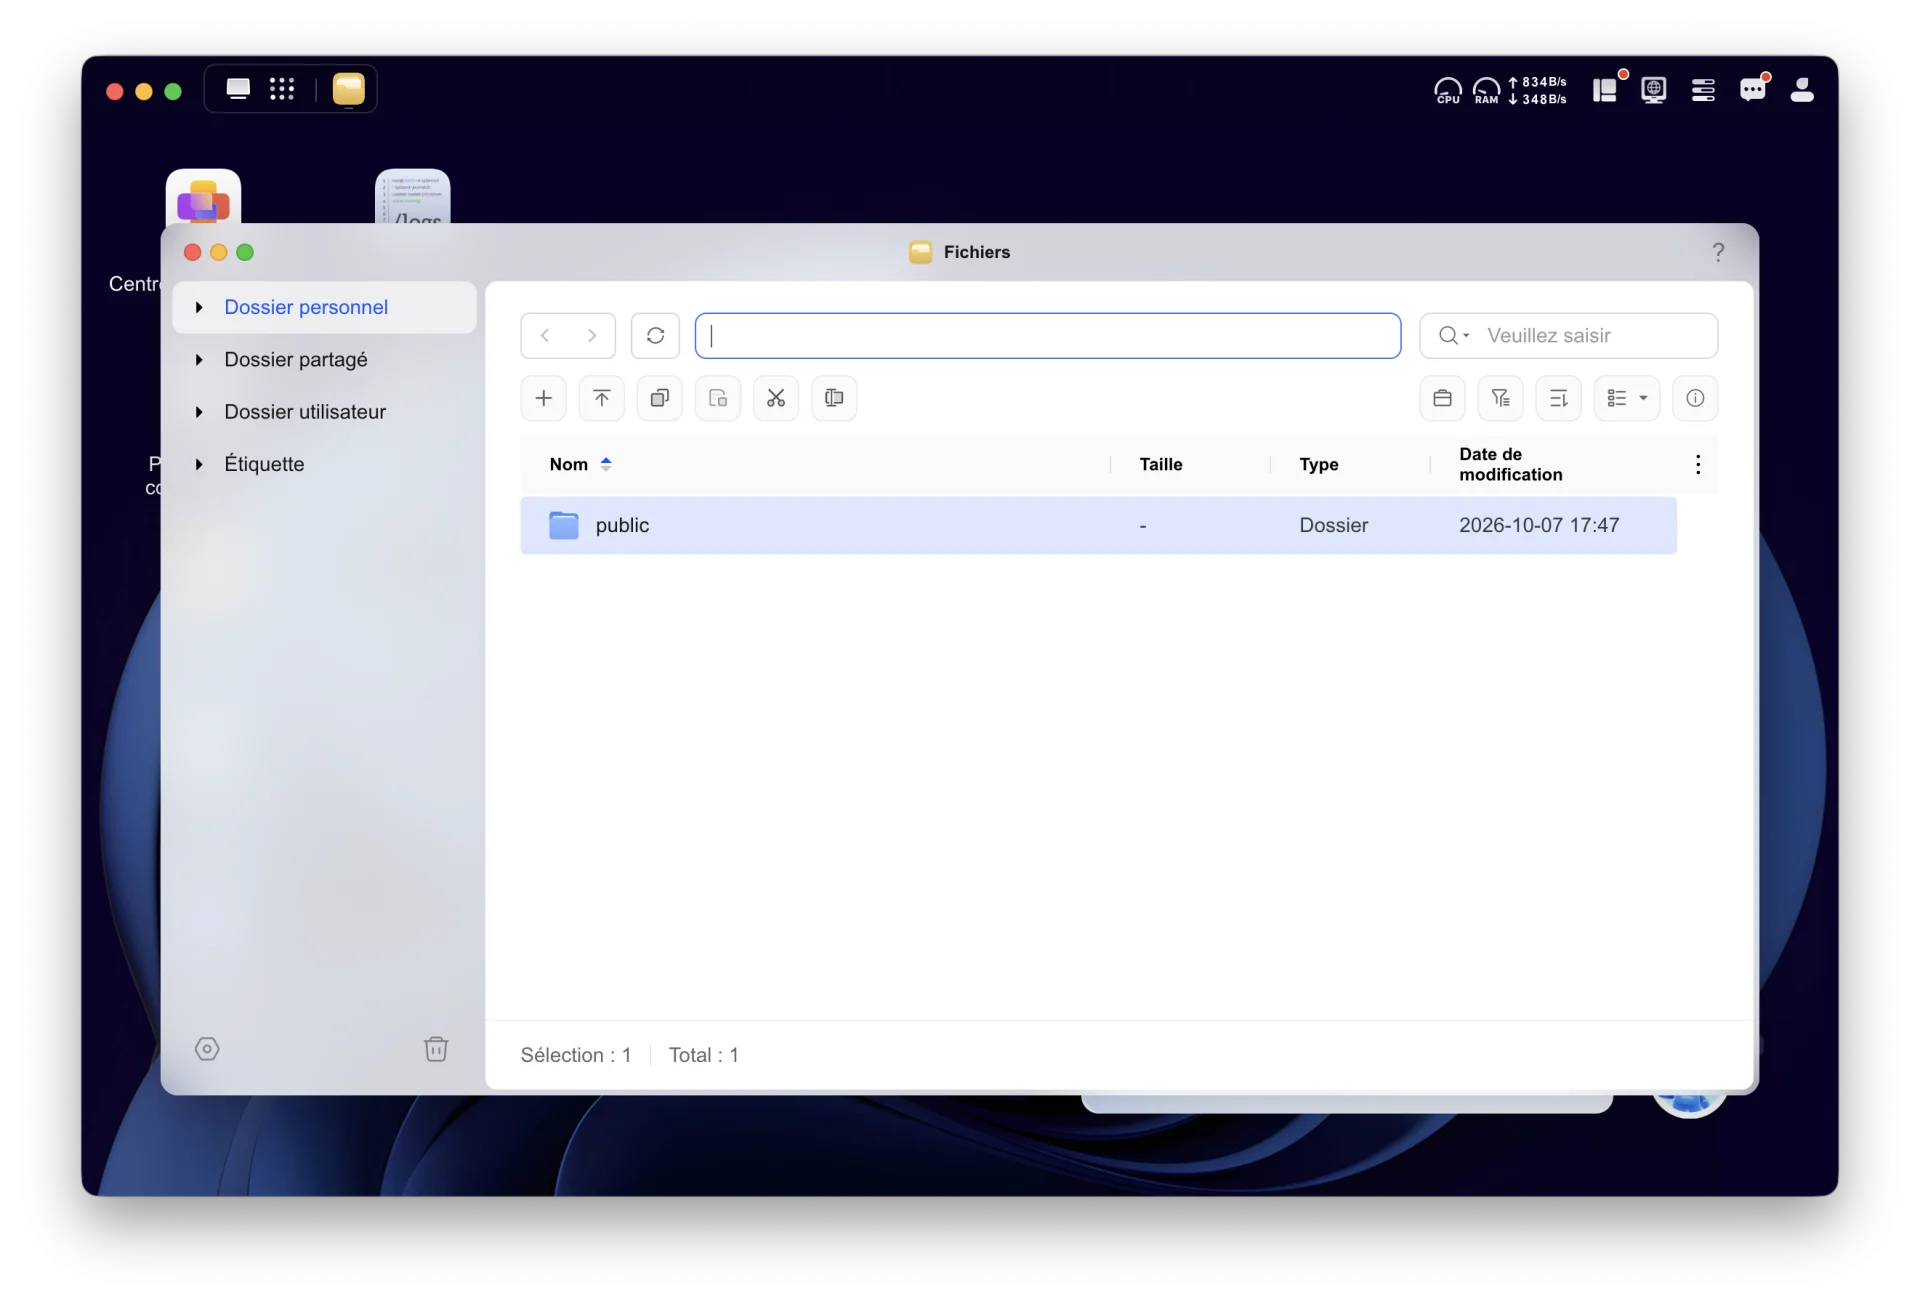Sort by the Taille column header
Screen dimensions: 1920x1304
point(1160,464)
